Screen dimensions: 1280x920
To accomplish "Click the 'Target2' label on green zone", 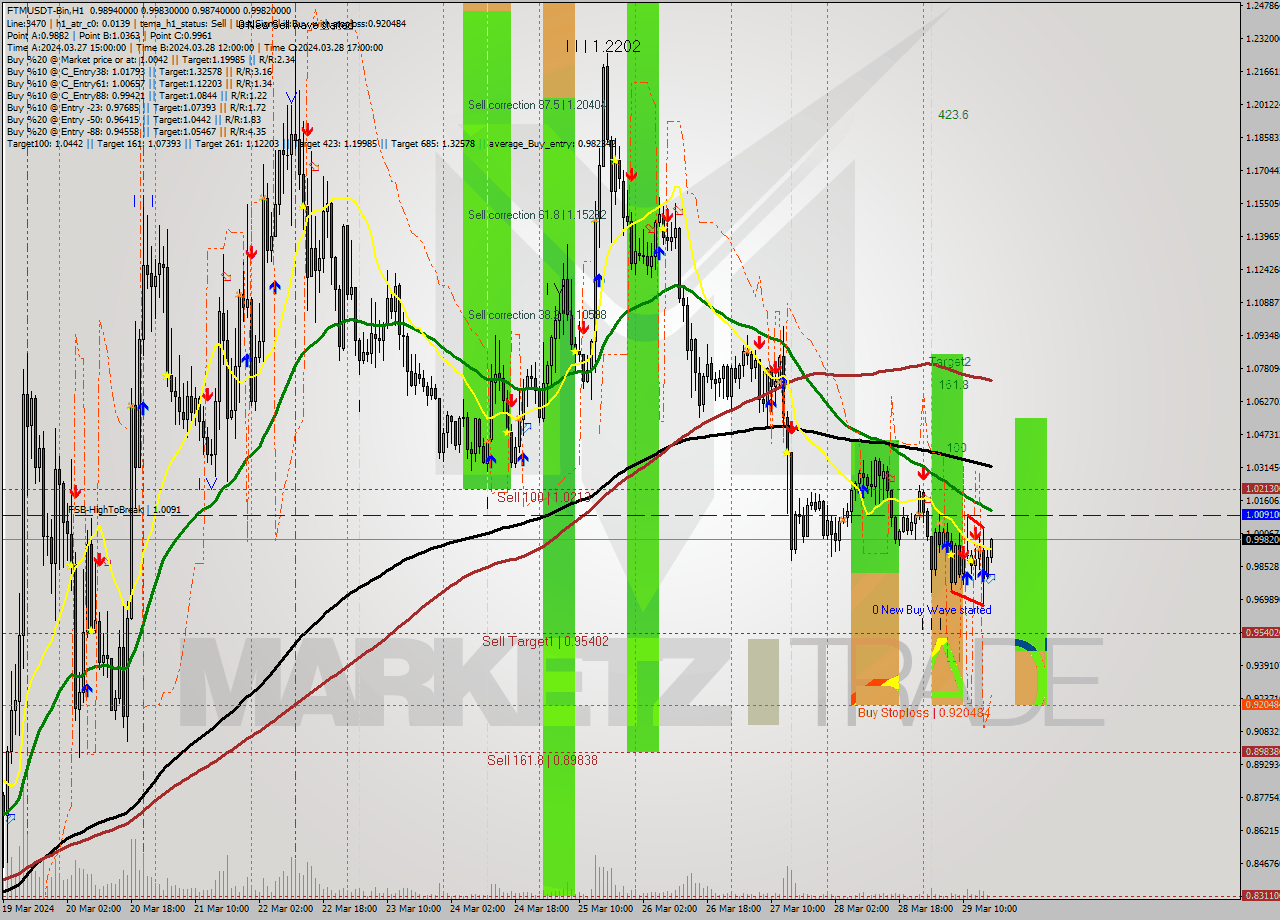I will click(951, 361).
